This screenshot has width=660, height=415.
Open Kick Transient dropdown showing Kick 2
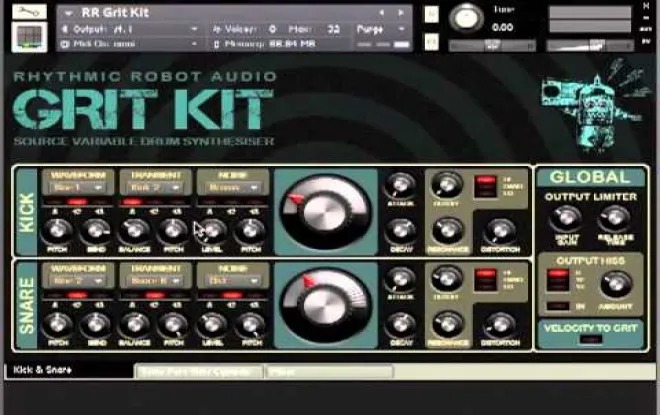point(156,188)
